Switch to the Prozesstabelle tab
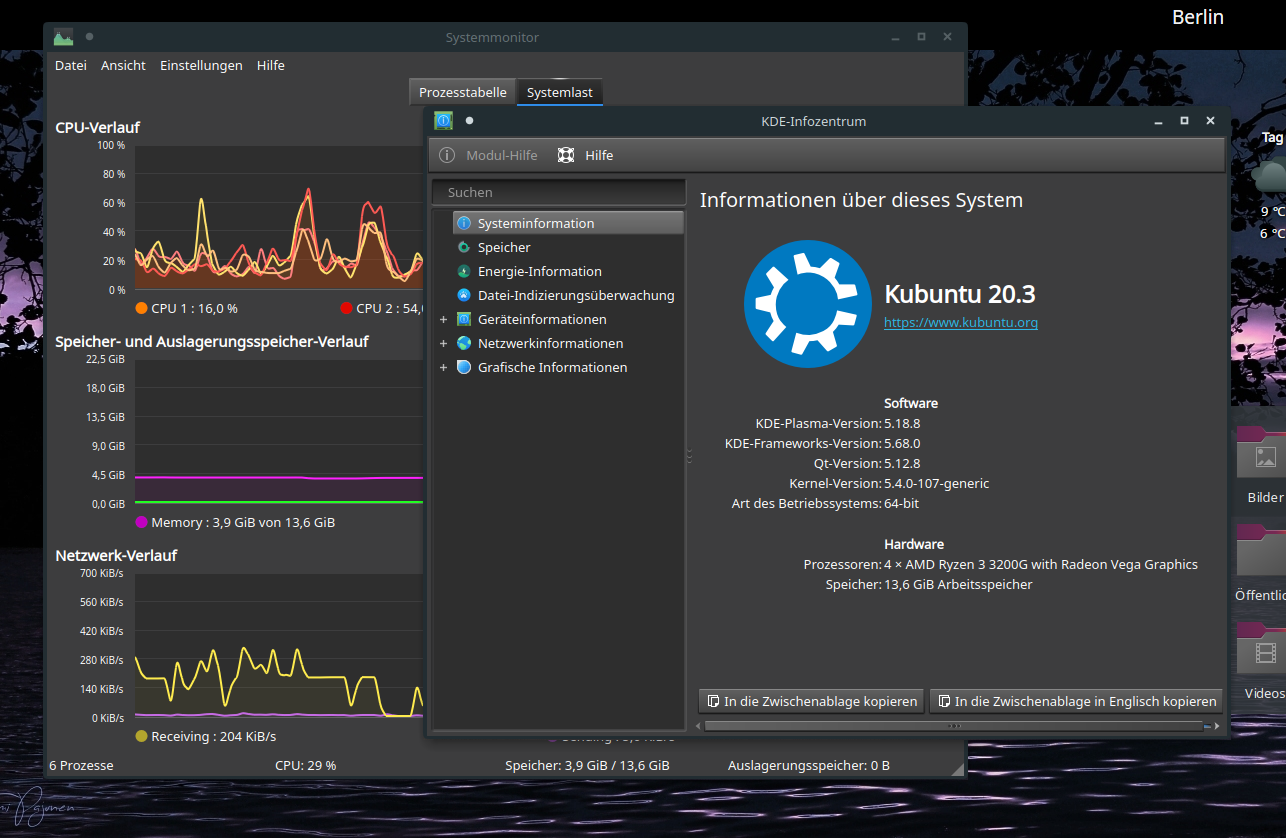1286x838 pixels. [x=463, y=92]
